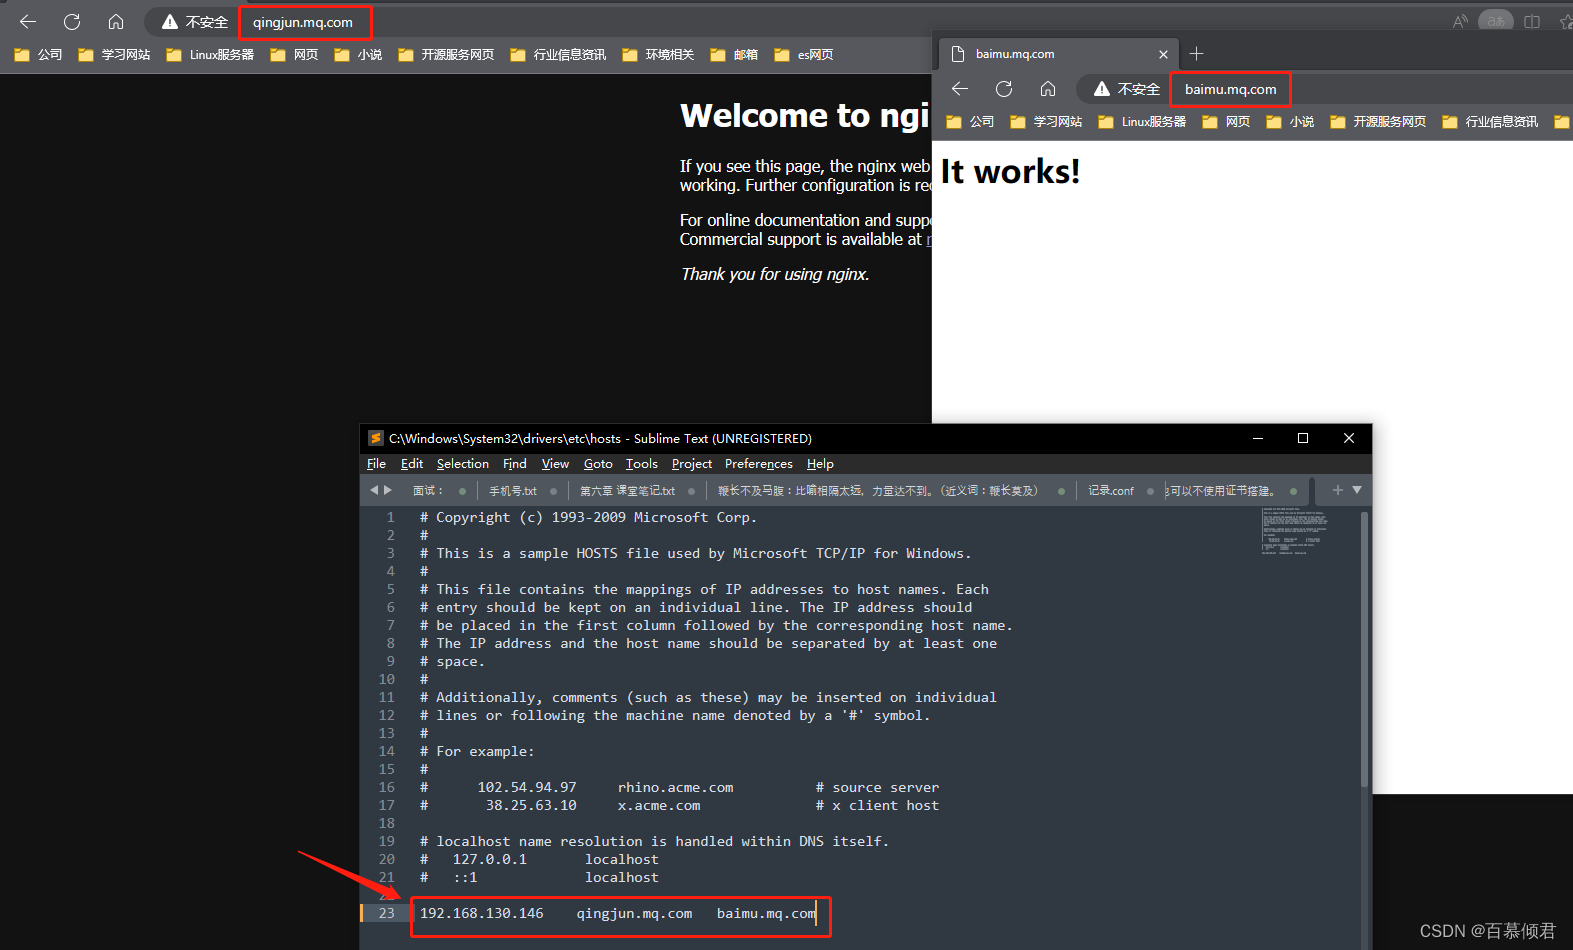Go back in the qingjun.mq.com browser window
The width and height of the screenshot is (1573, 950).
(28, 22)
